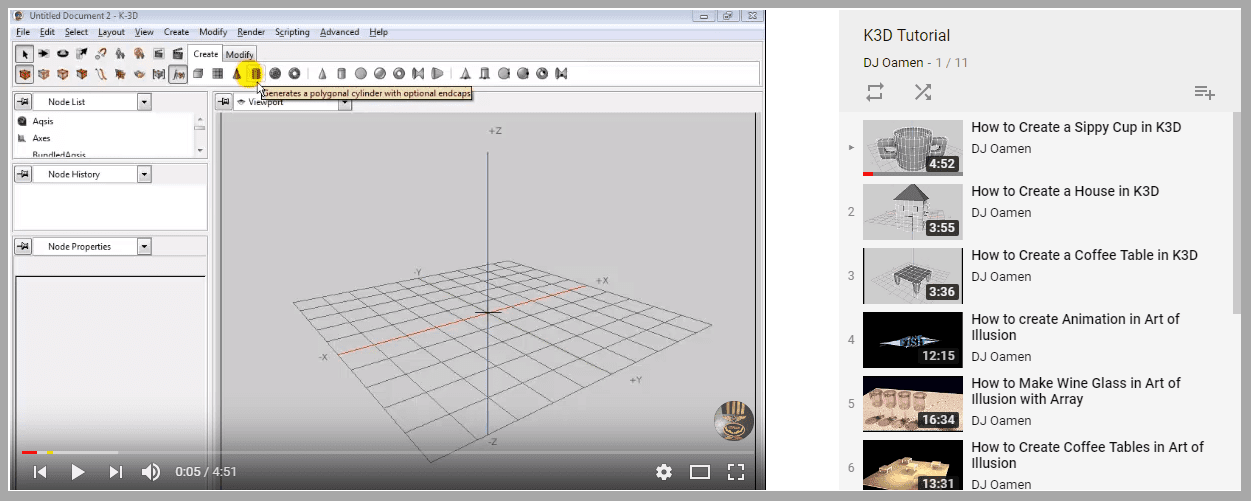Toggle loop playlist
This screenshot has width=1251, height=501.
pos(875,92)
